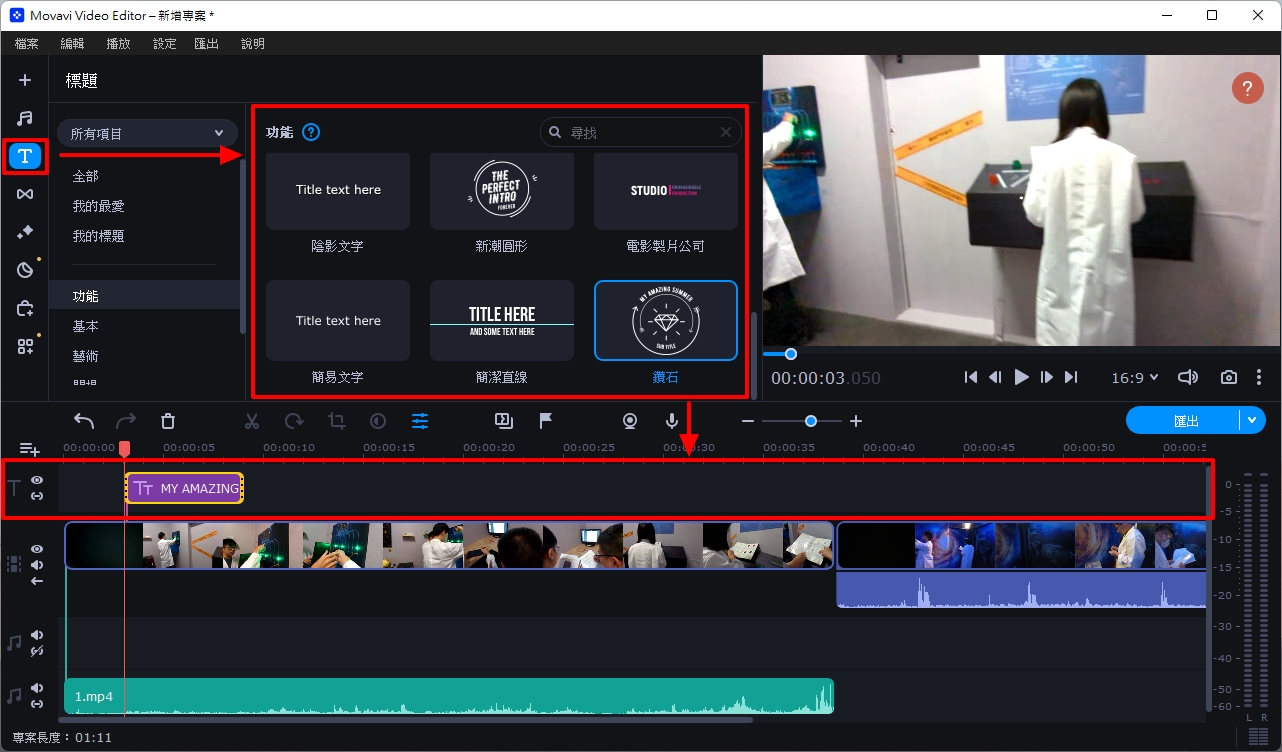The image size is (1282, 752).
Task: Click the music note audio tab
Action: point(25,118)
